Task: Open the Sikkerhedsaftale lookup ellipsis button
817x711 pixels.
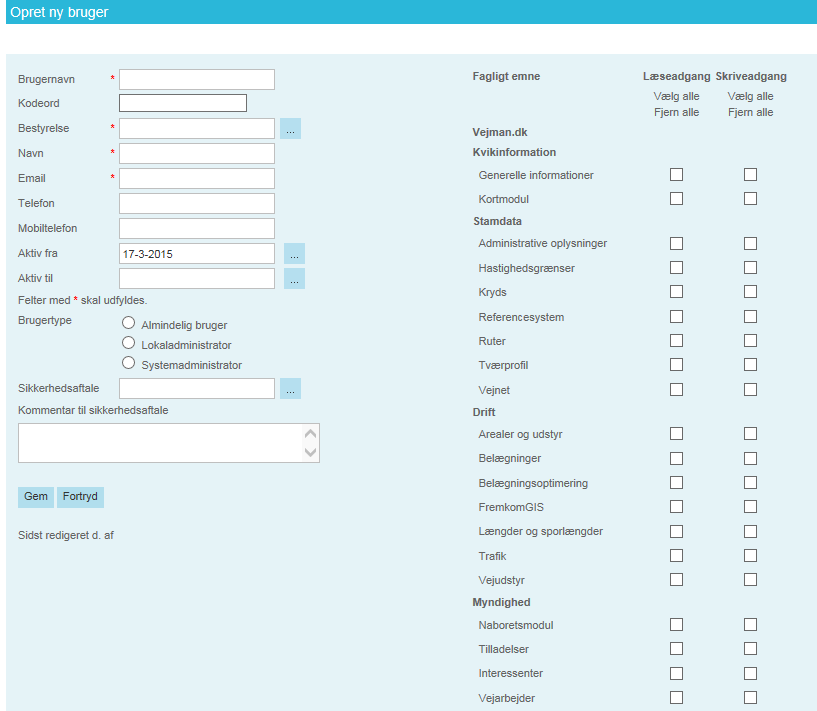Action: click(290, 389)
